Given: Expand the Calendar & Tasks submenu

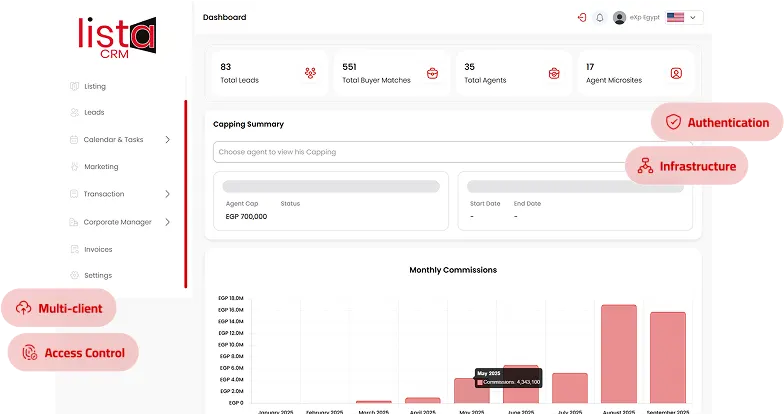Looking at the screenshot, I should 167,140.
